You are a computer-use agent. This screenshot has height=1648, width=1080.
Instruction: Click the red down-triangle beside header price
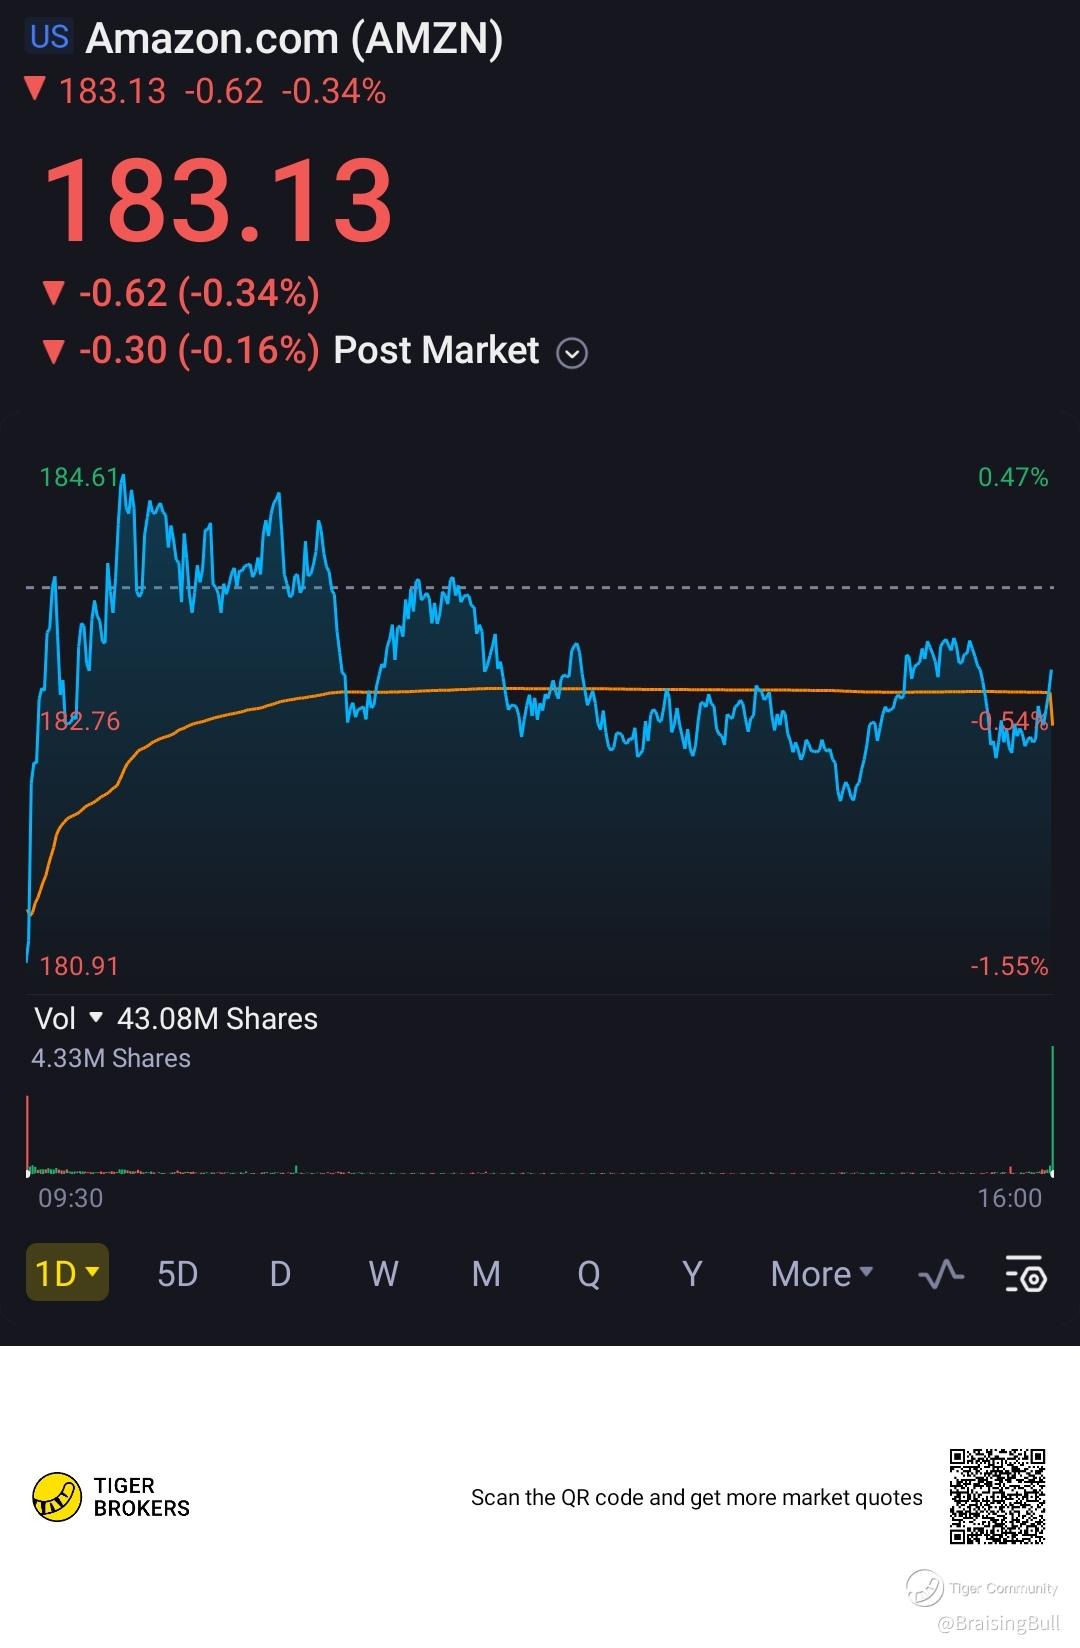pyautogui.click(x=35, y=90)
